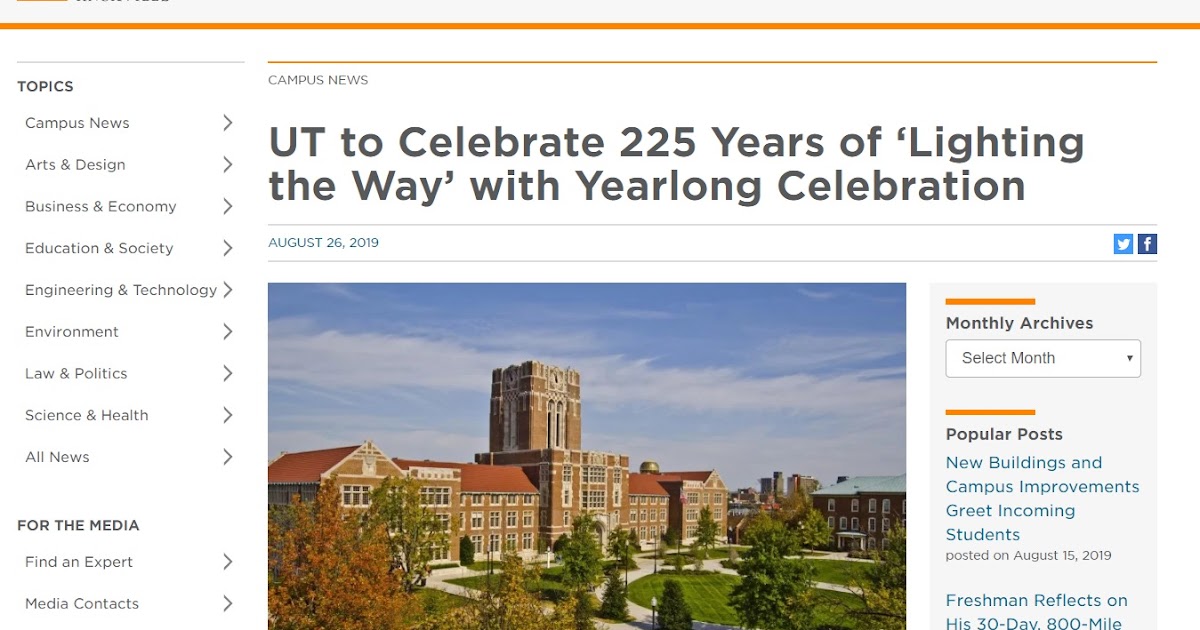Click the arrow icon beside Campus News
The image size is (1200, 630).
pyautogui.click(x=229, y=123)
